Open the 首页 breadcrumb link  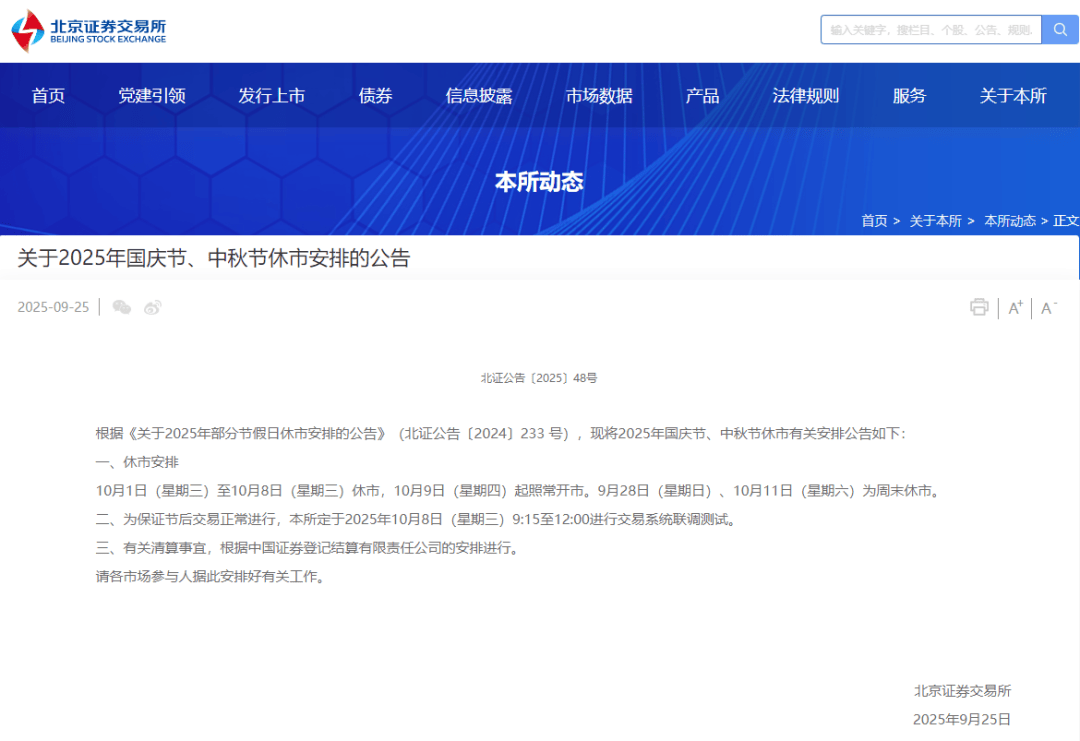874,221
